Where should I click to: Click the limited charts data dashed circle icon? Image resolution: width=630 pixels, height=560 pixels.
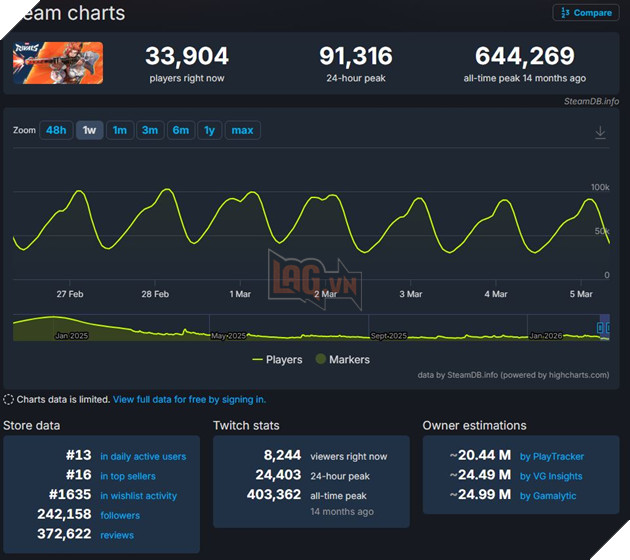[9, 399]
